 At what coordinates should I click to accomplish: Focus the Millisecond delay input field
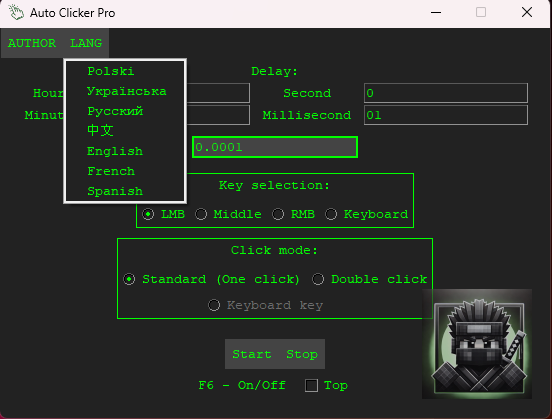[x=446, y=115]
